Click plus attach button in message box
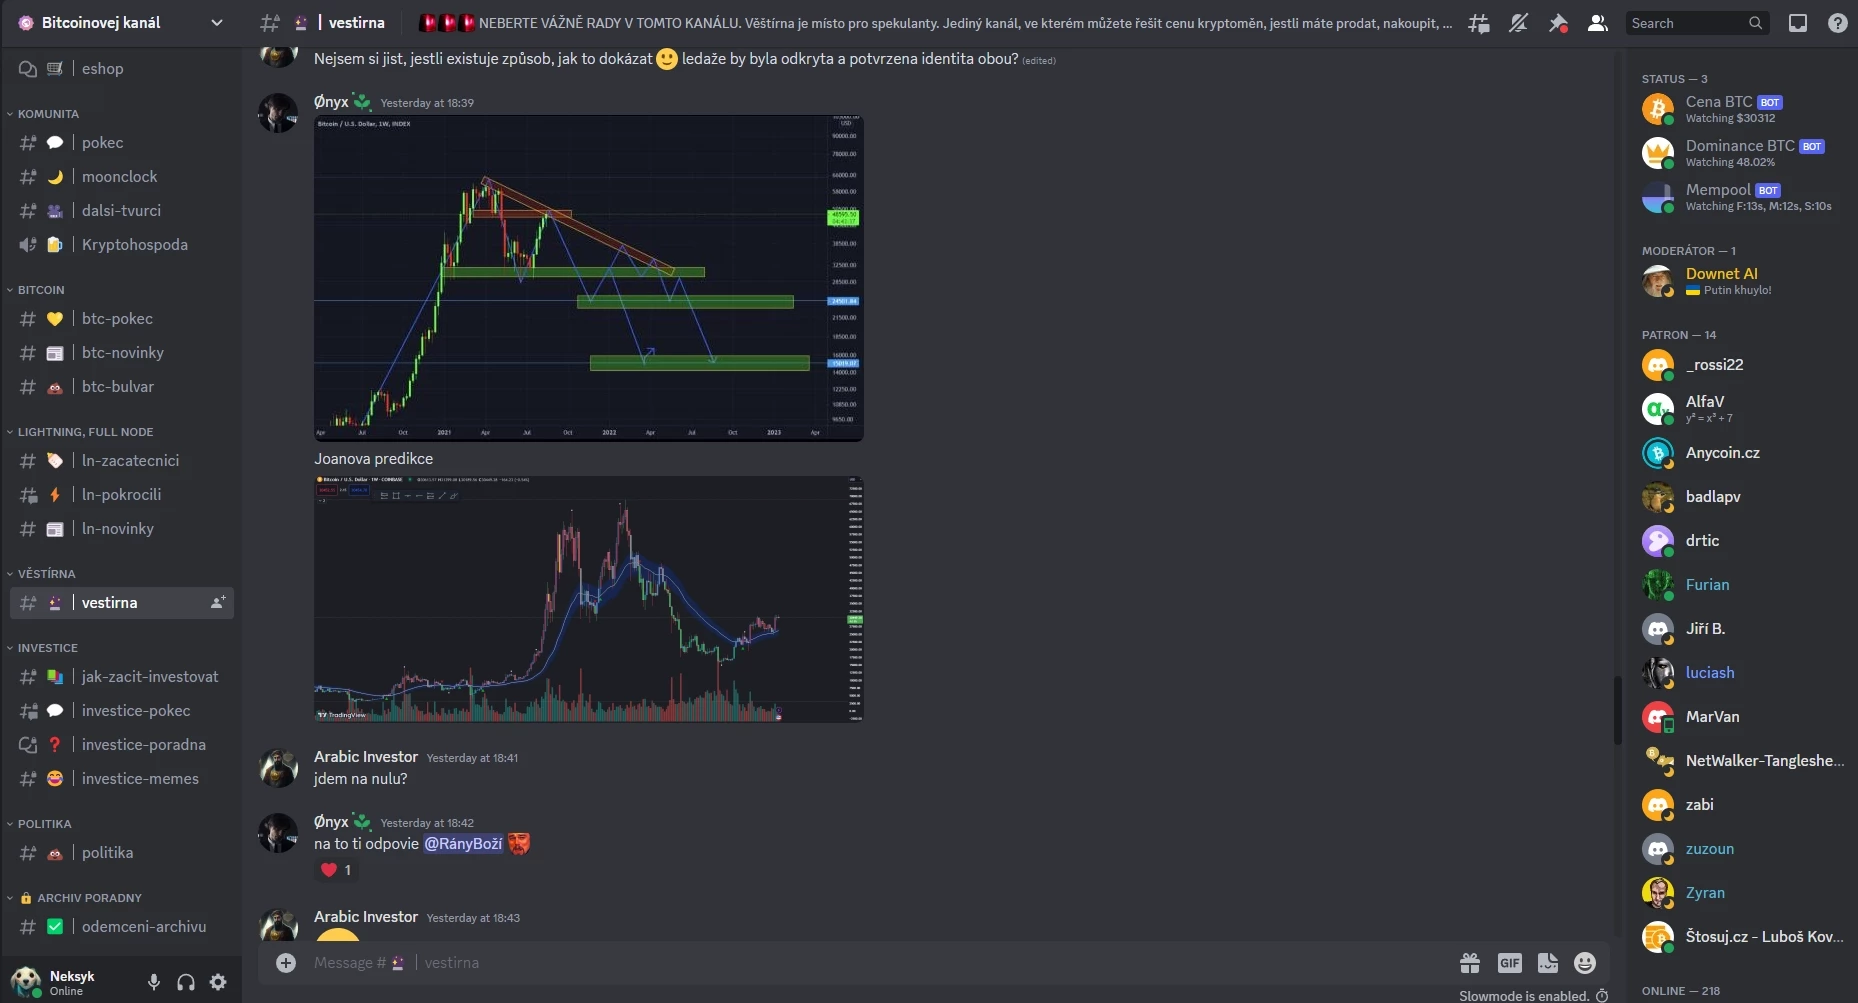Image resolution: width=1858 pixels, height=1003 pixels. [x=286, y=963]
